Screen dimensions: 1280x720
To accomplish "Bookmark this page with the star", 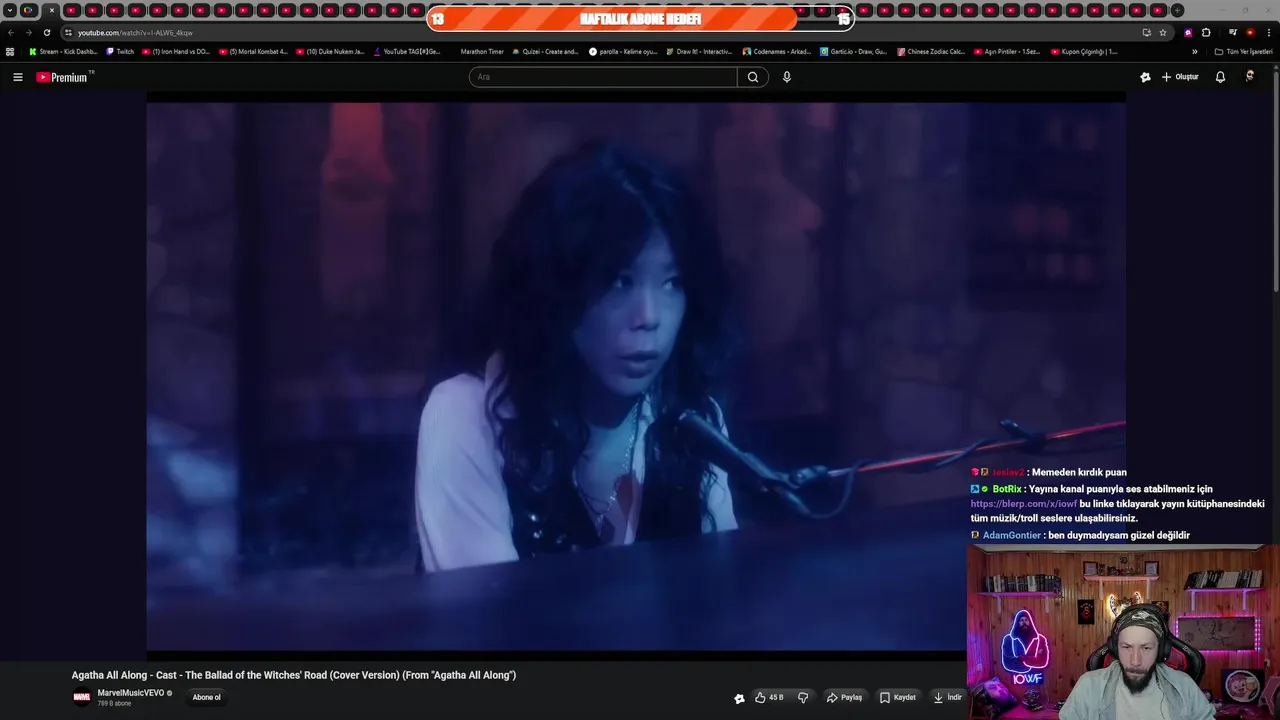I will (1163, 32).
